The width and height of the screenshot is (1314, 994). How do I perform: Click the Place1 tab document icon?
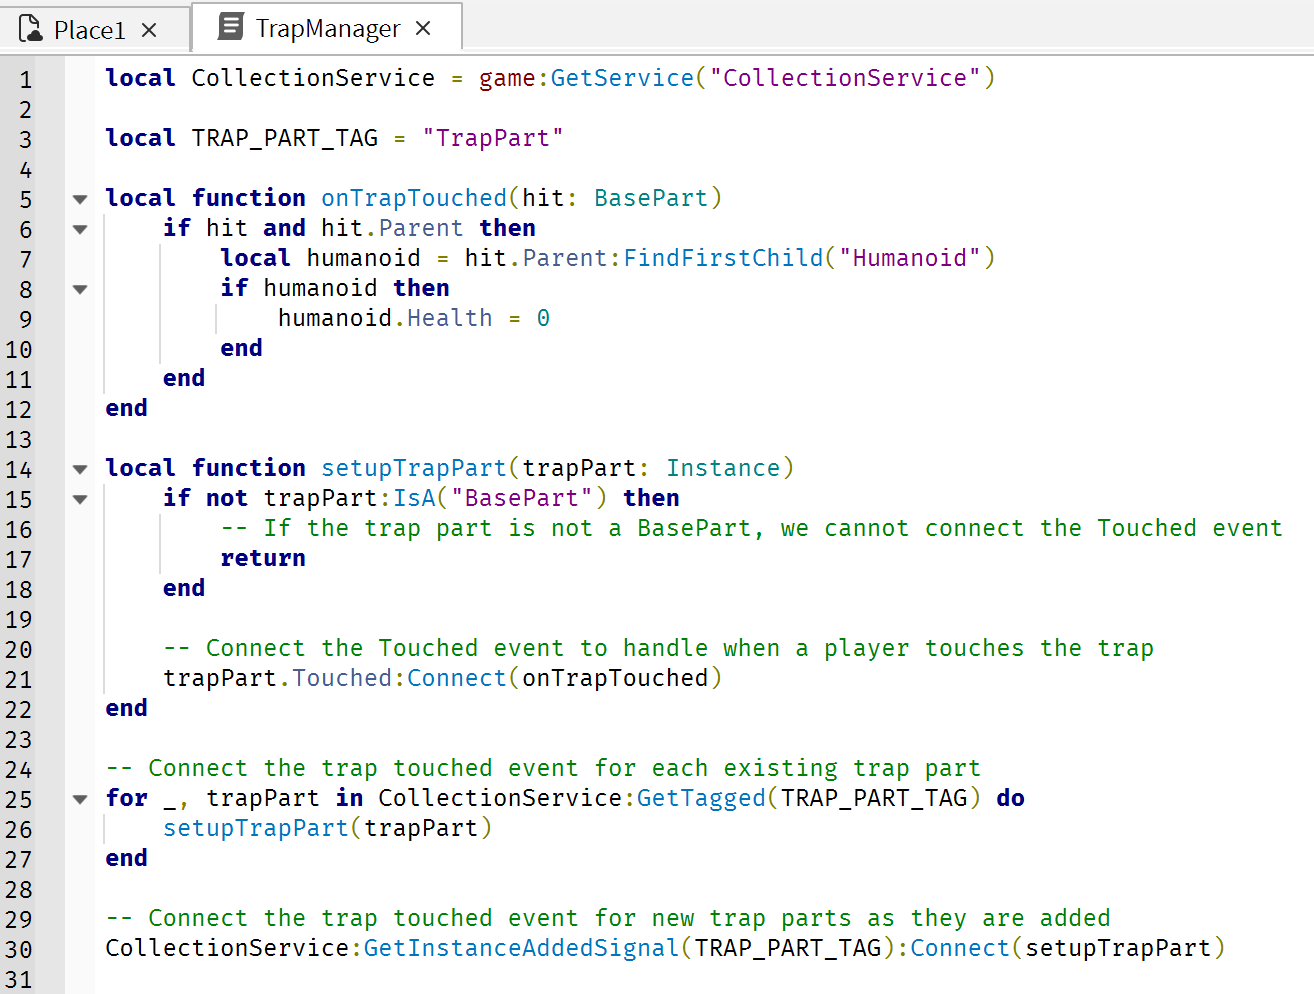point(31,28)
